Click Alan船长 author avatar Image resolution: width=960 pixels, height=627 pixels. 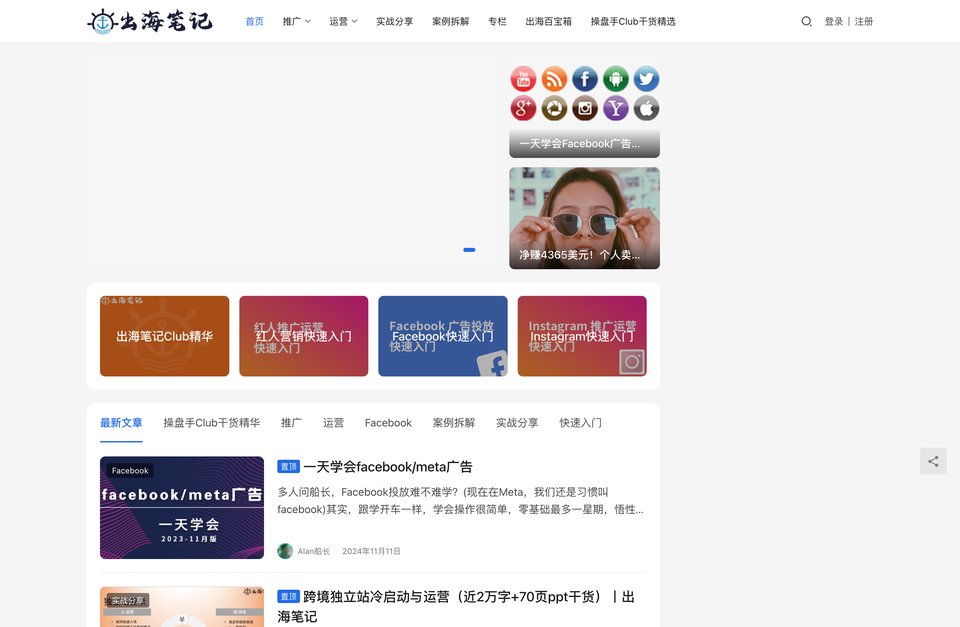(x=285, y=551)
